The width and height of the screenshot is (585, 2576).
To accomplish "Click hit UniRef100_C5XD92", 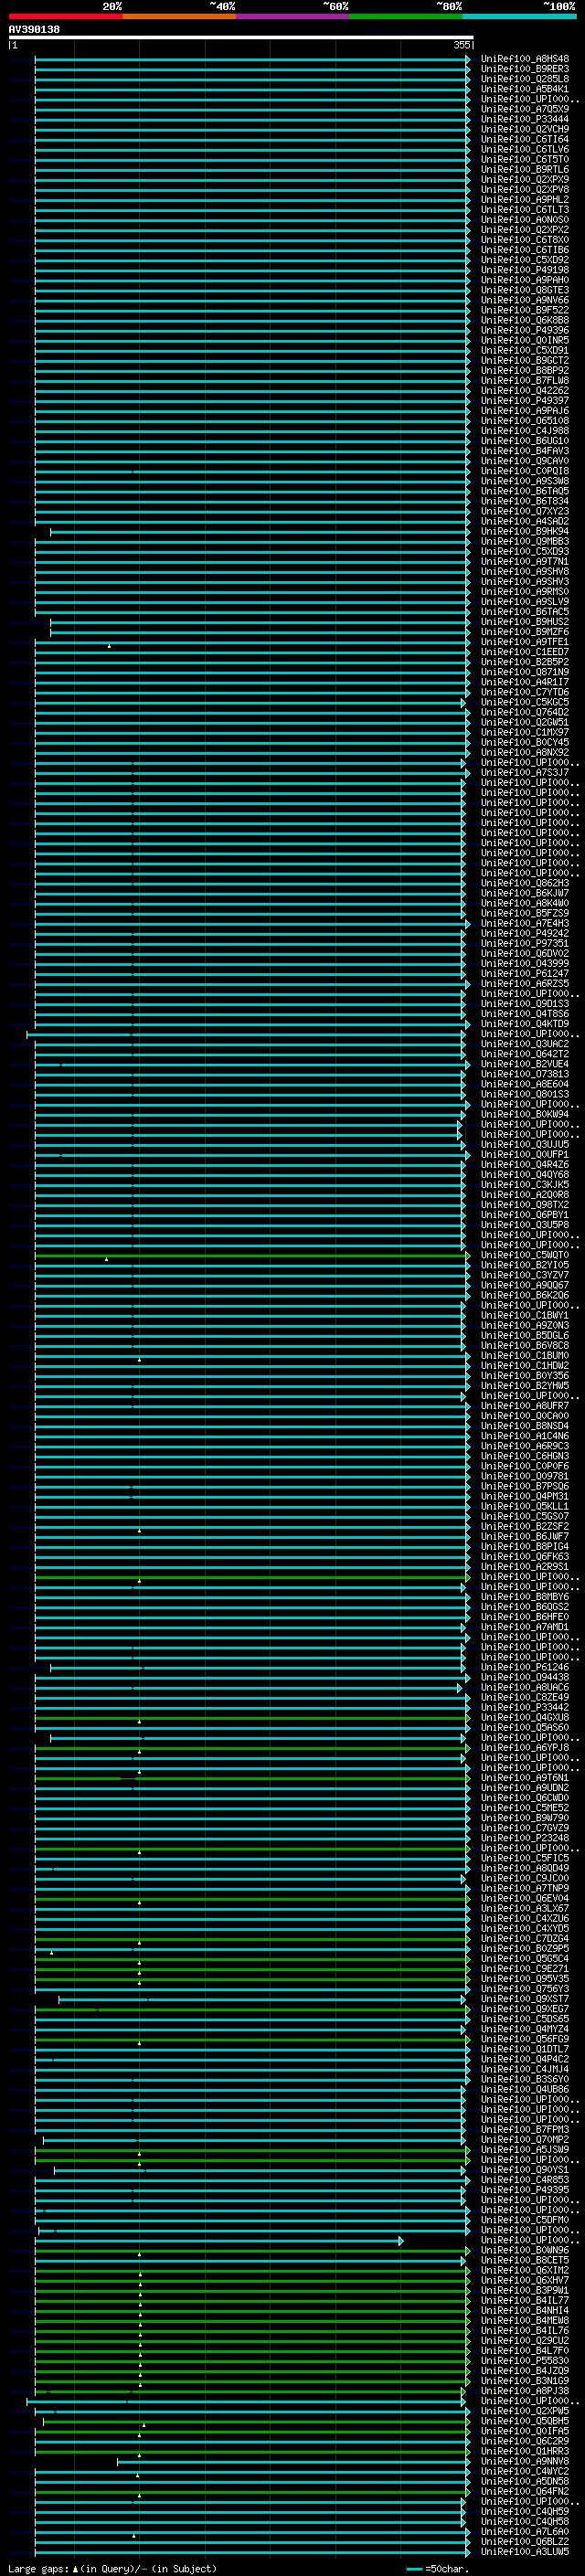I will tap(525, 260).
